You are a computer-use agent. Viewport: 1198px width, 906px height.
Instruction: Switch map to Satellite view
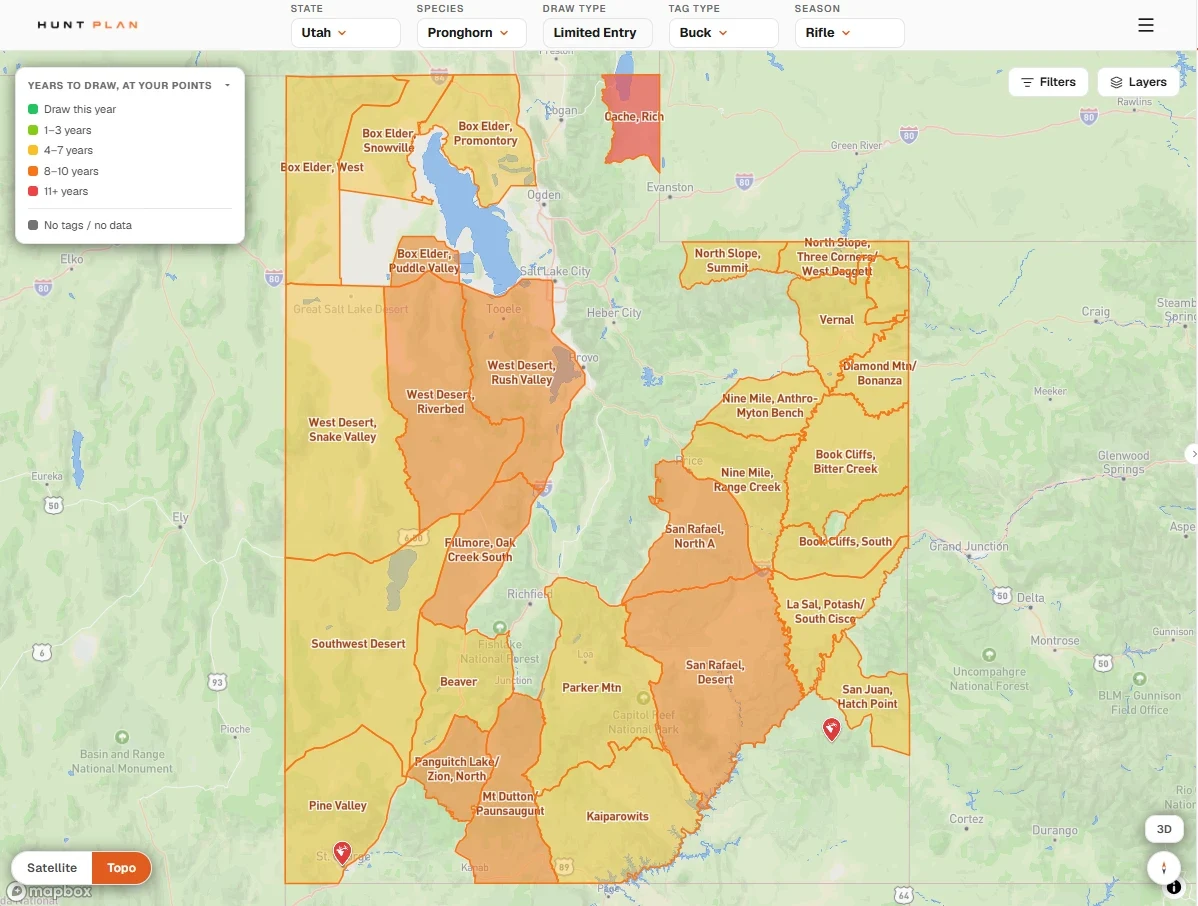[x=52, y=868]
